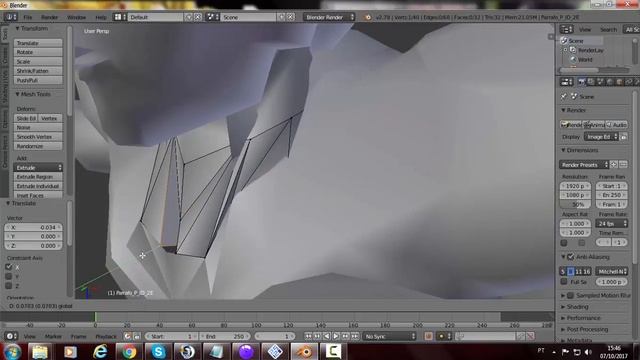Screen dimensions: 640x360
Task: Open the timeline Playback menu
Action: point(106,336)
